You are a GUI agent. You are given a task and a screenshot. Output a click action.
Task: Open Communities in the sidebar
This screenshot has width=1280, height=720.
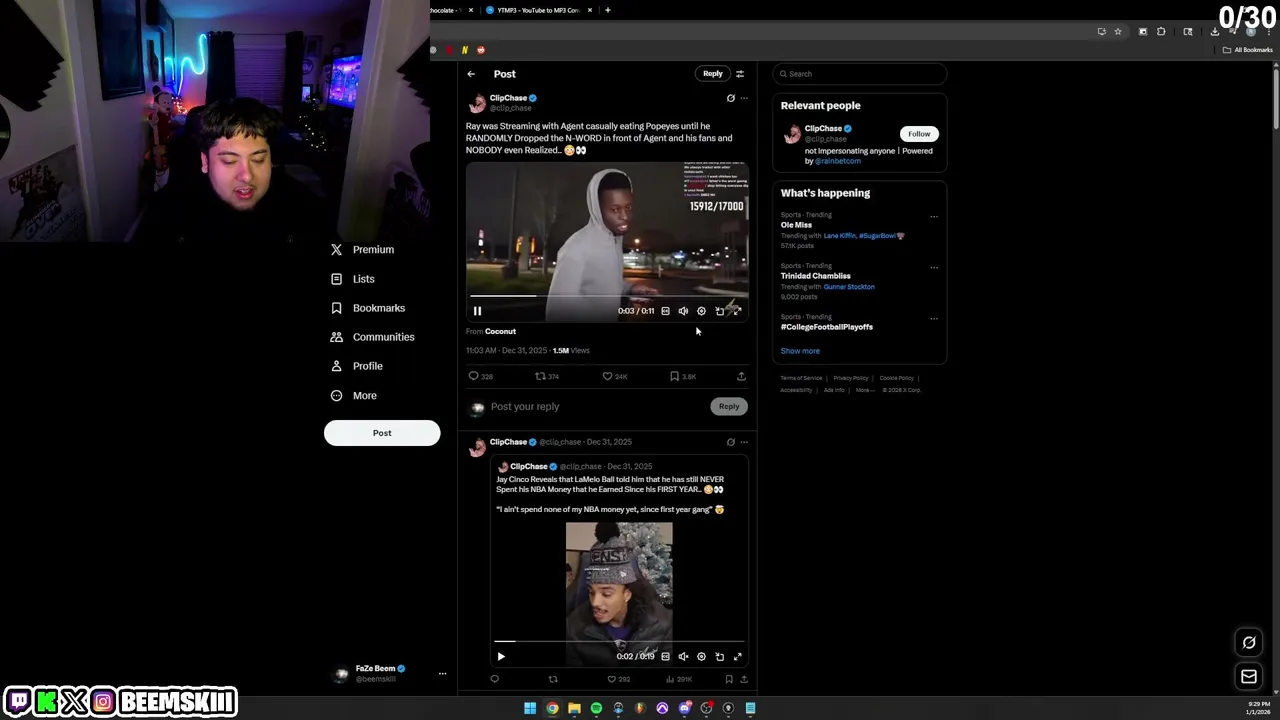click(x=372, y=337)
